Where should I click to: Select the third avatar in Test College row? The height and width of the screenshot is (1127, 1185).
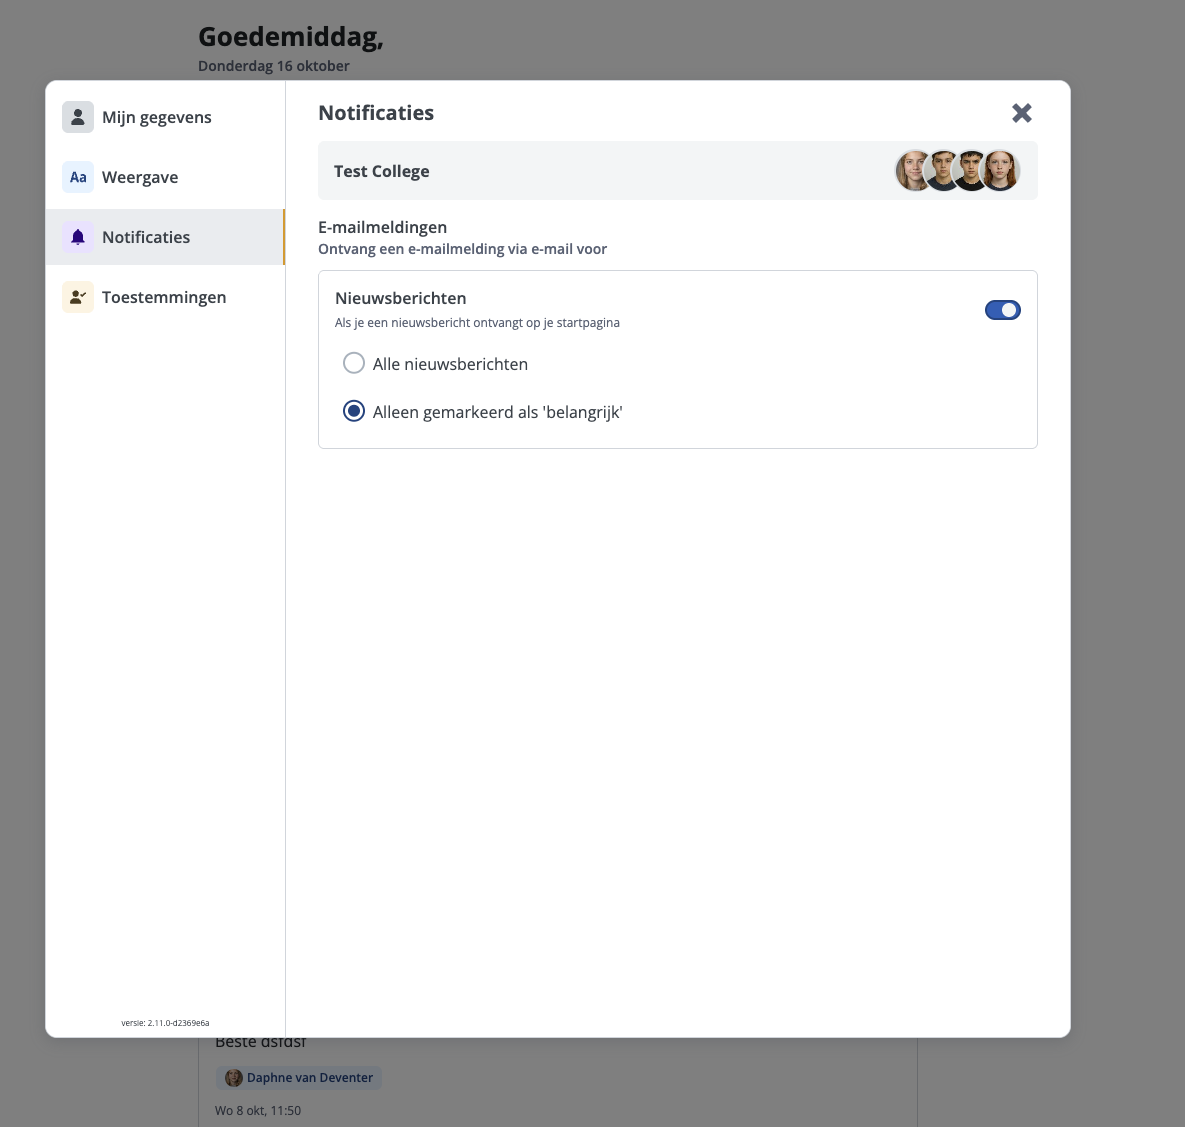click(x=970, y=171)
